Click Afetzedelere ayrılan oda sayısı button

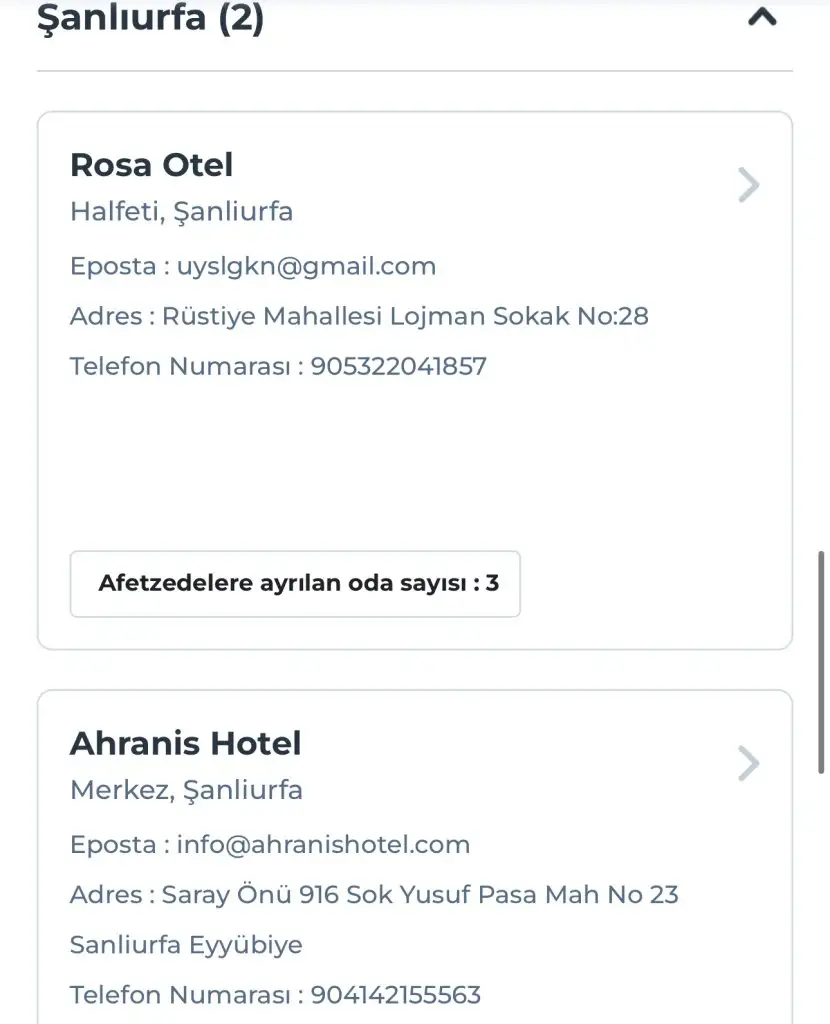[295, 583]
